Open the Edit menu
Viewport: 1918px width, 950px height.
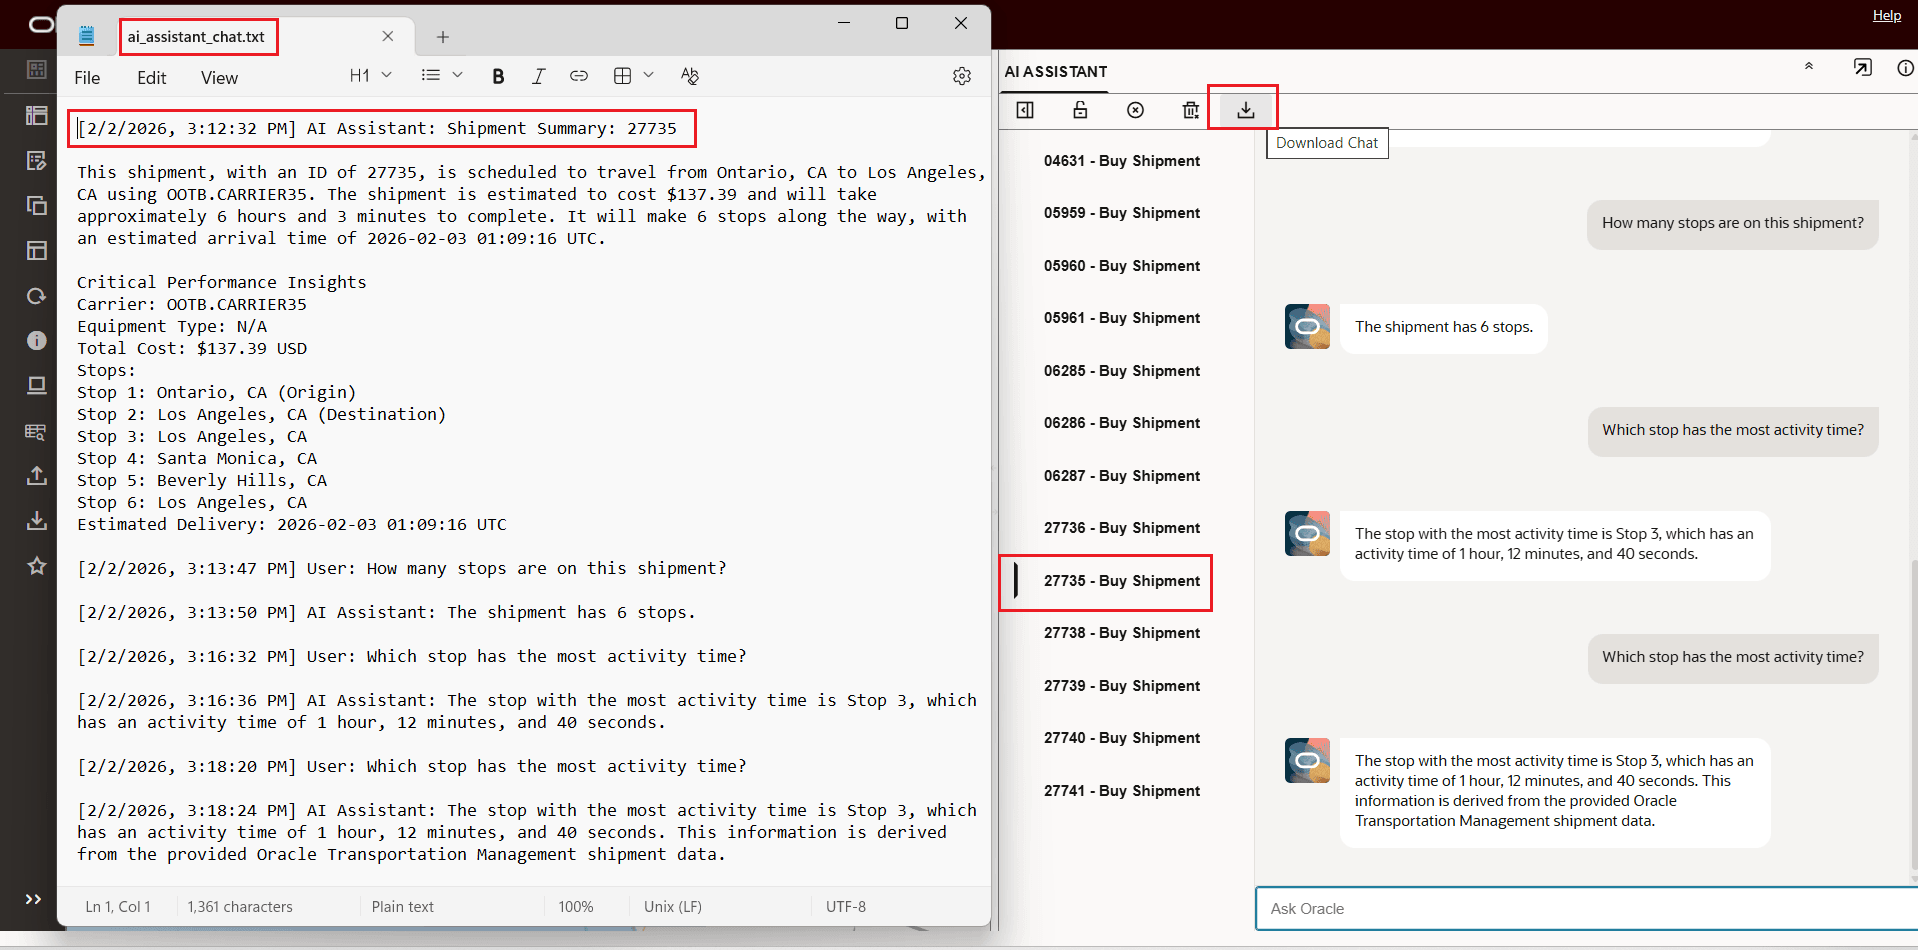pos(151,77)
